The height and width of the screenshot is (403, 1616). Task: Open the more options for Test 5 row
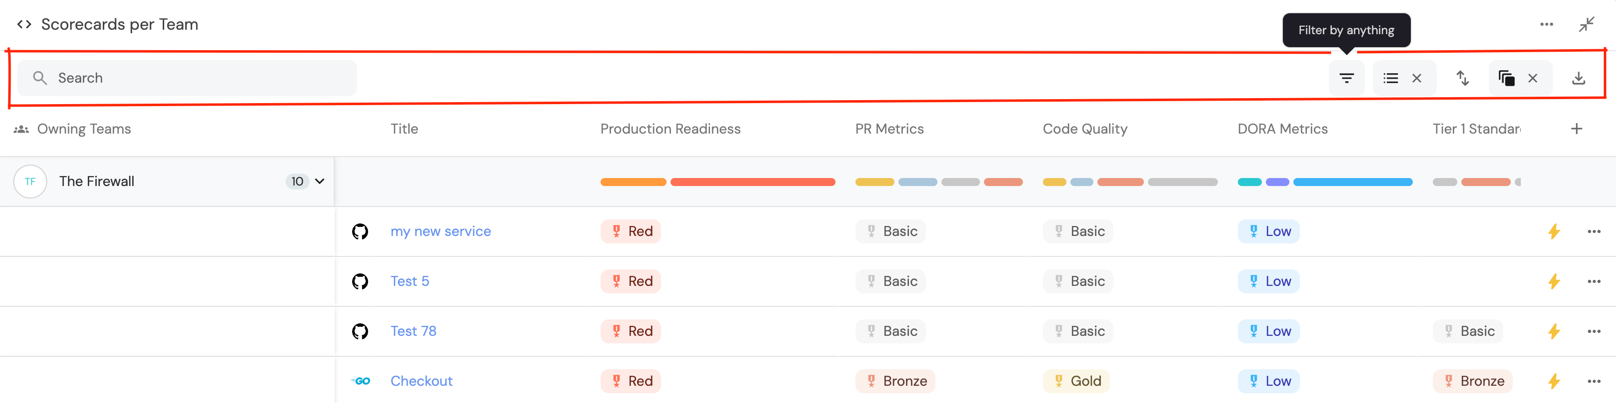point(1593,281)
